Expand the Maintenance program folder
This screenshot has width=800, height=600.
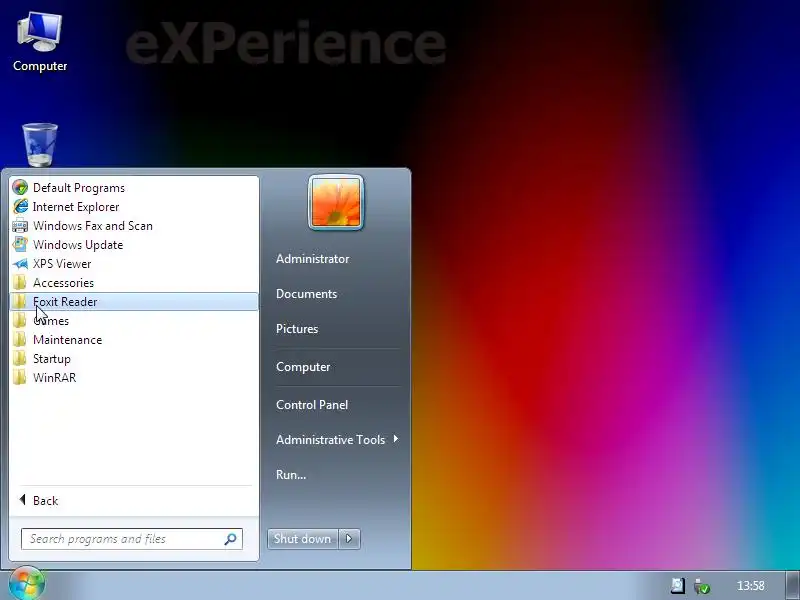(x=134, y=340)
